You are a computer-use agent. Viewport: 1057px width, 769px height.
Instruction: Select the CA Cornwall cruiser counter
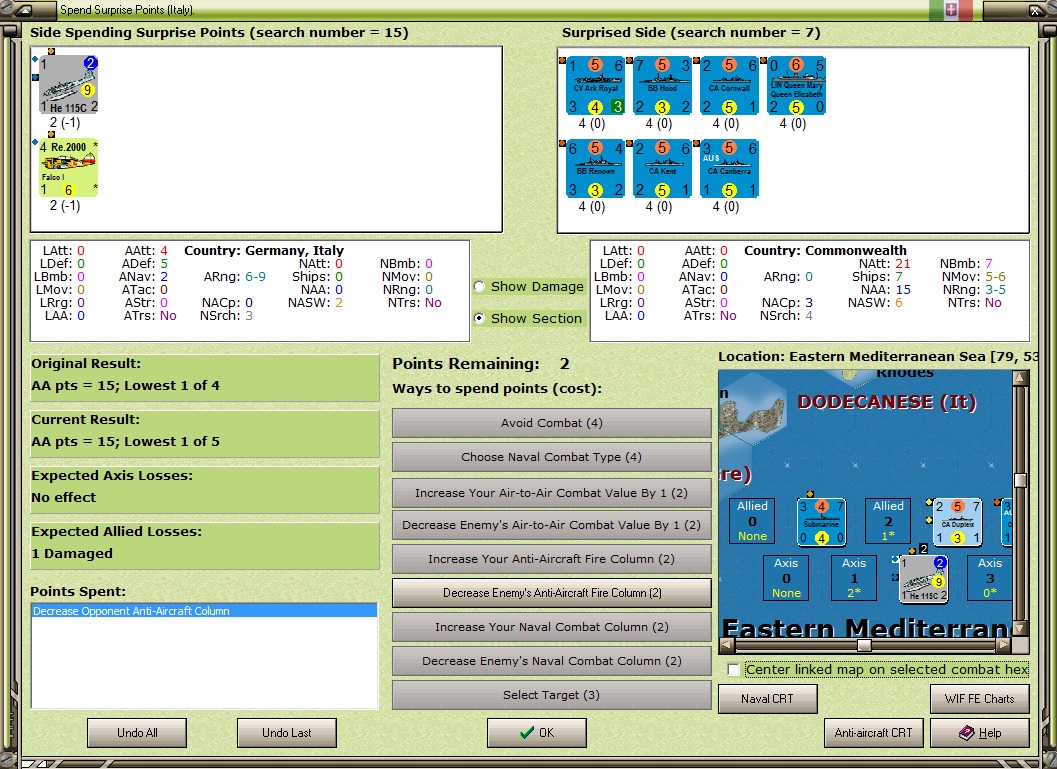click(729, 86)
